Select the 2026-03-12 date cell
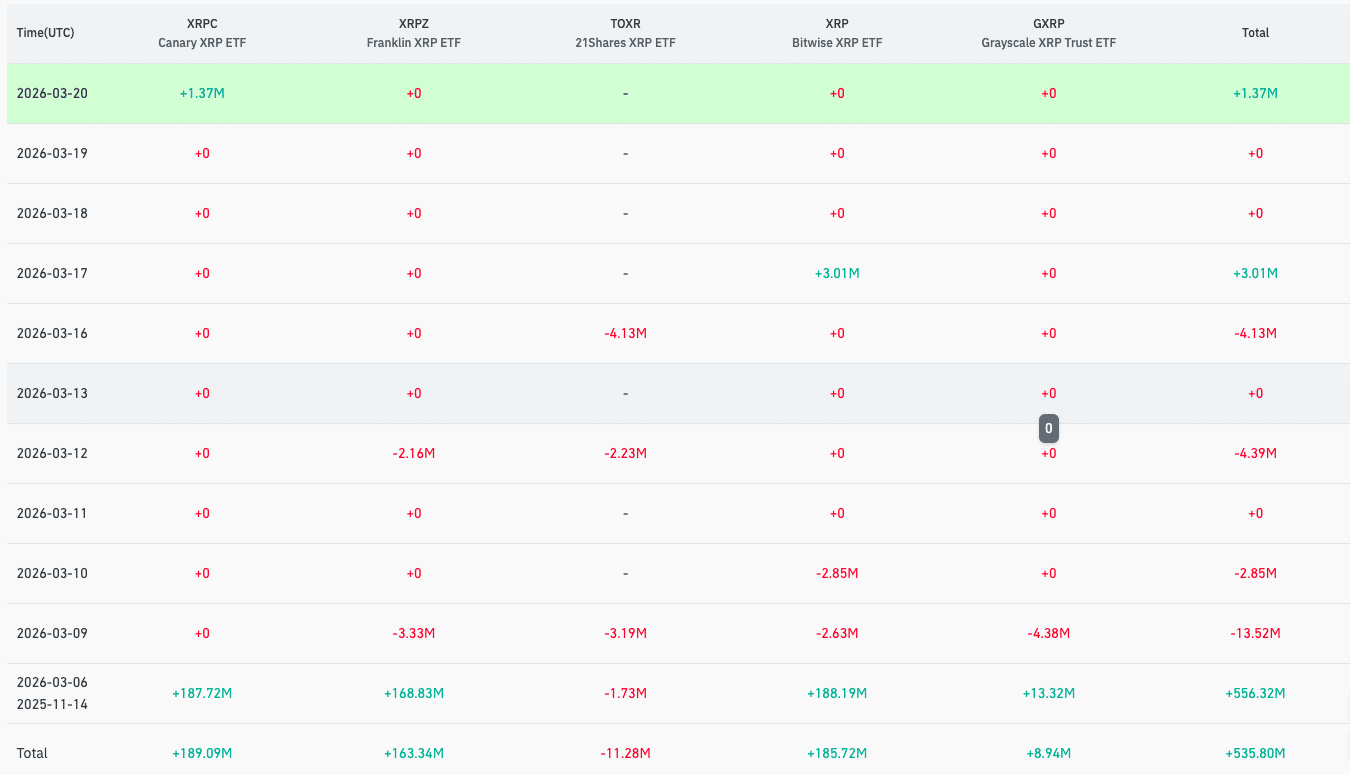This screenshot has width=1350, height=775. [x=52, y=453]
